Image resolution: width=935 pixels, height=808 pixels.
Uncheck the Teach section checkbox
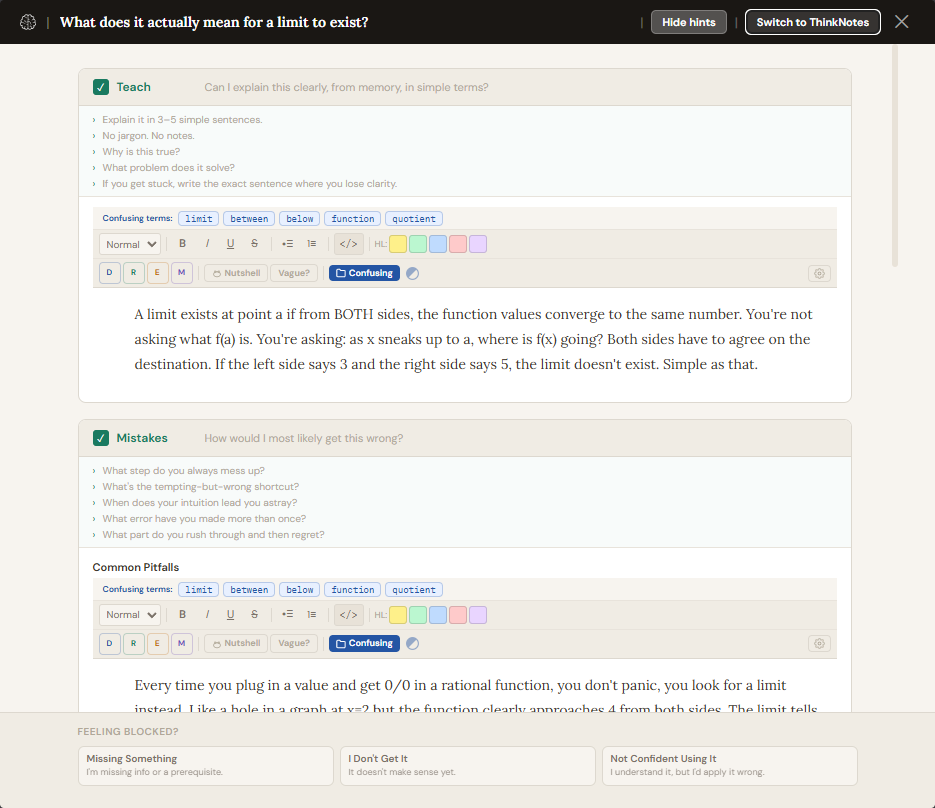[x=101, y=87]
